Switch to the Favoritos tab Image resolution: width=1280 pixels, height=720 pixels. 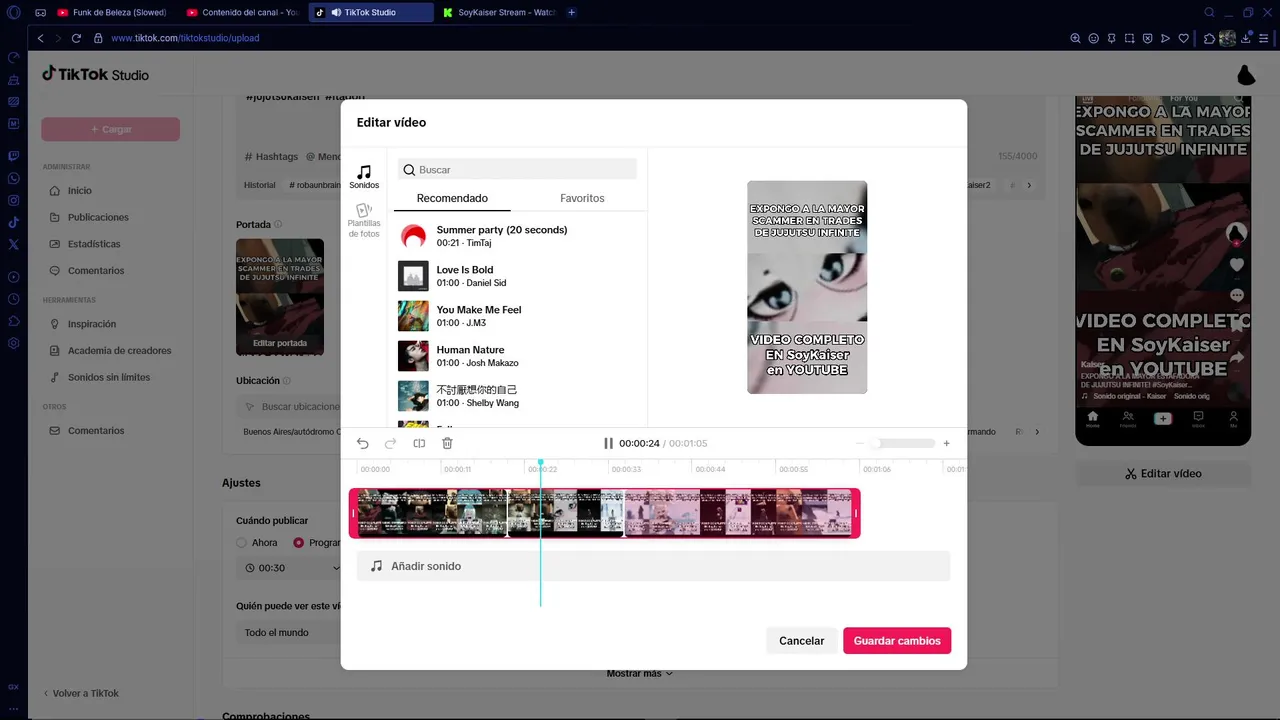582,198
